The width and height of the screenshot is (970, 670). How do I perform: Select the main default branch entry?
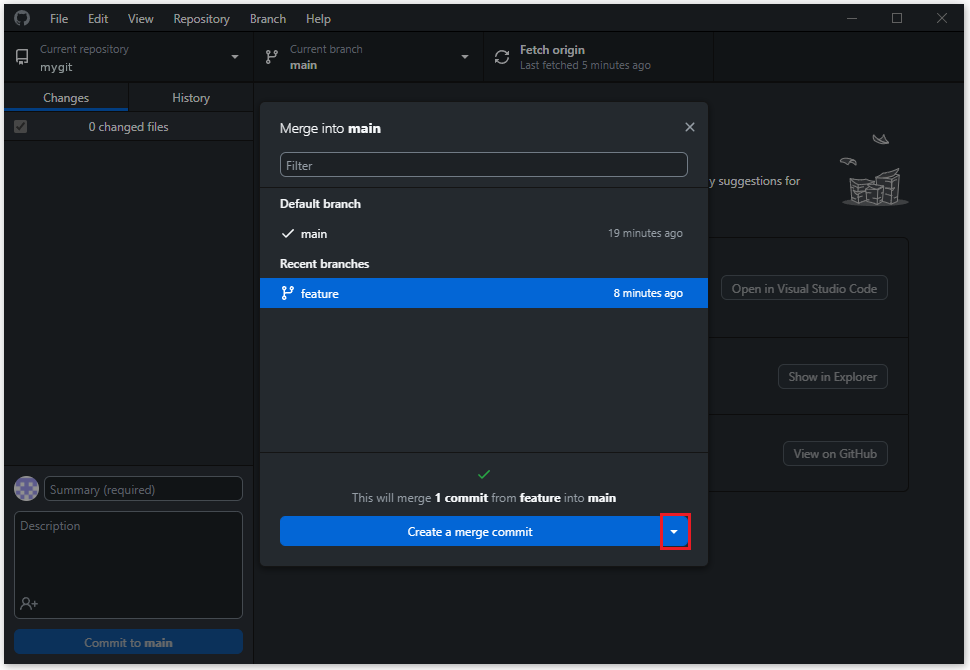(483, 233)
